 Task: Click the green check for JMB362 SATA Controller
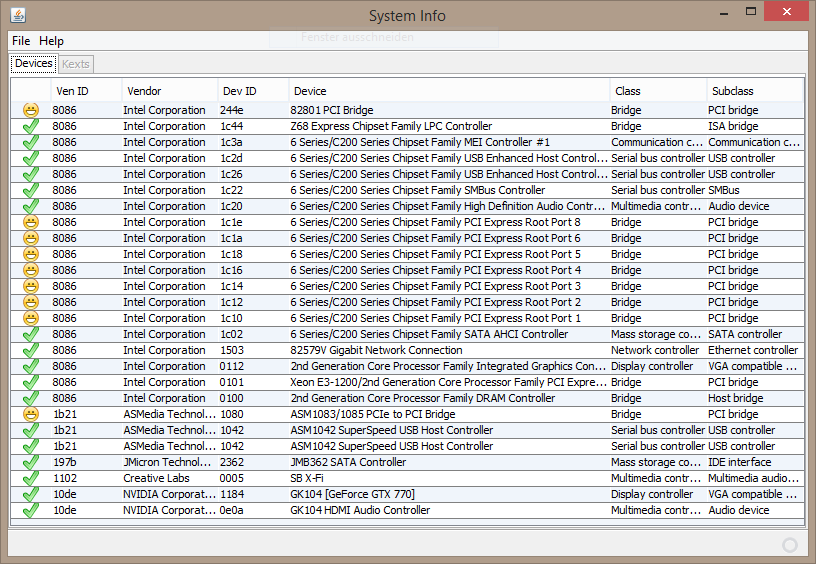pos(31,463)
